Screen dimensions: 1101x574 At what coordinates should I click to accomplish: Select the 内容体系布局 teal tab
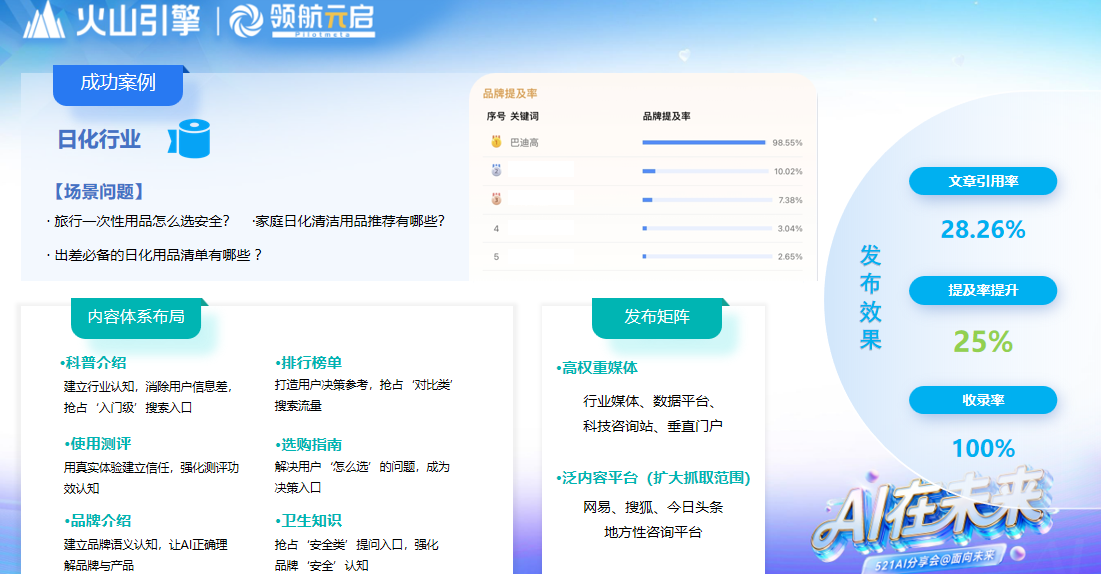[136, 318]
